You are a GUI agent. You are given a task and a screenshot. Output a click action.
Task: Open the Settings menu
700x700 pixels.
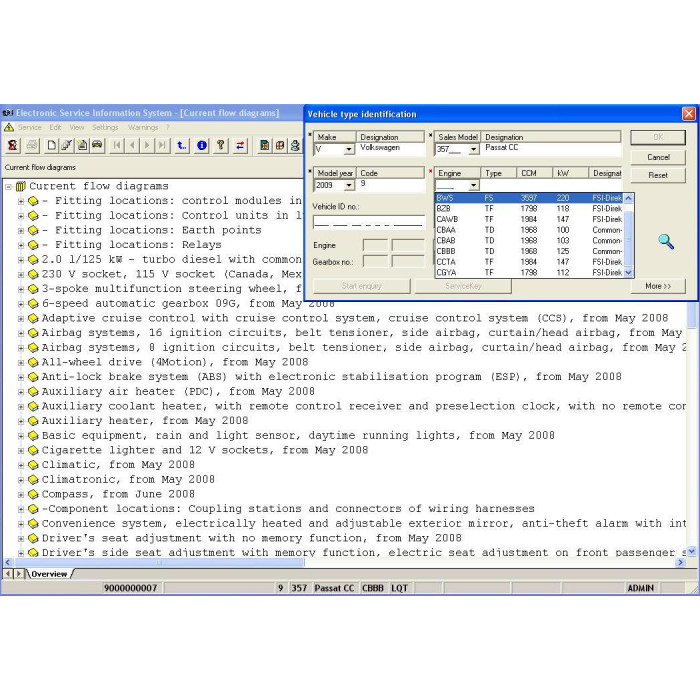(105, 128)
